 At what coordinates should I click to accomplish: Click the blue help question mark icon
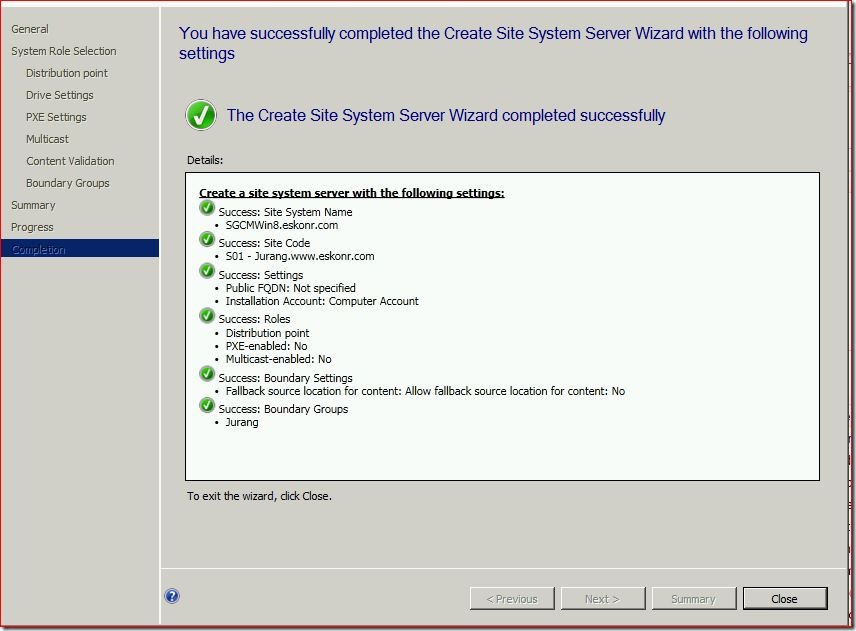point(172,596)
